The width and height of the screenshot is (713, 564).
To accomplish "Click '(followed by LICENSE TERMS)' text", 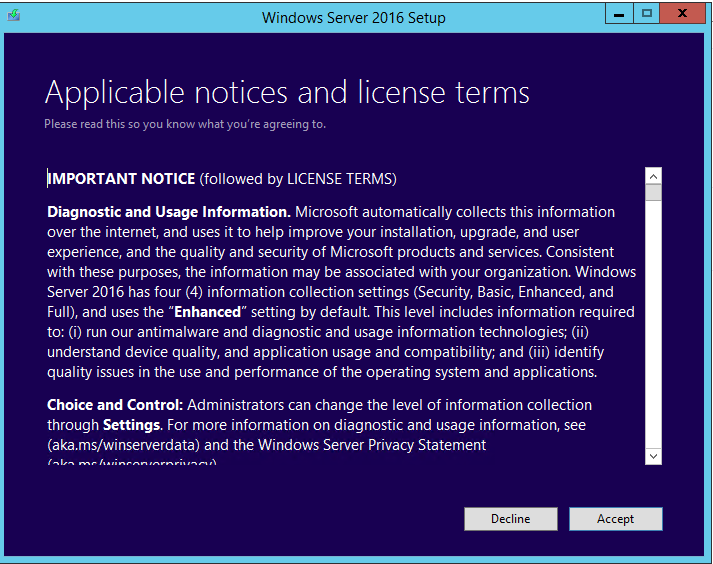I will [298, 179].
